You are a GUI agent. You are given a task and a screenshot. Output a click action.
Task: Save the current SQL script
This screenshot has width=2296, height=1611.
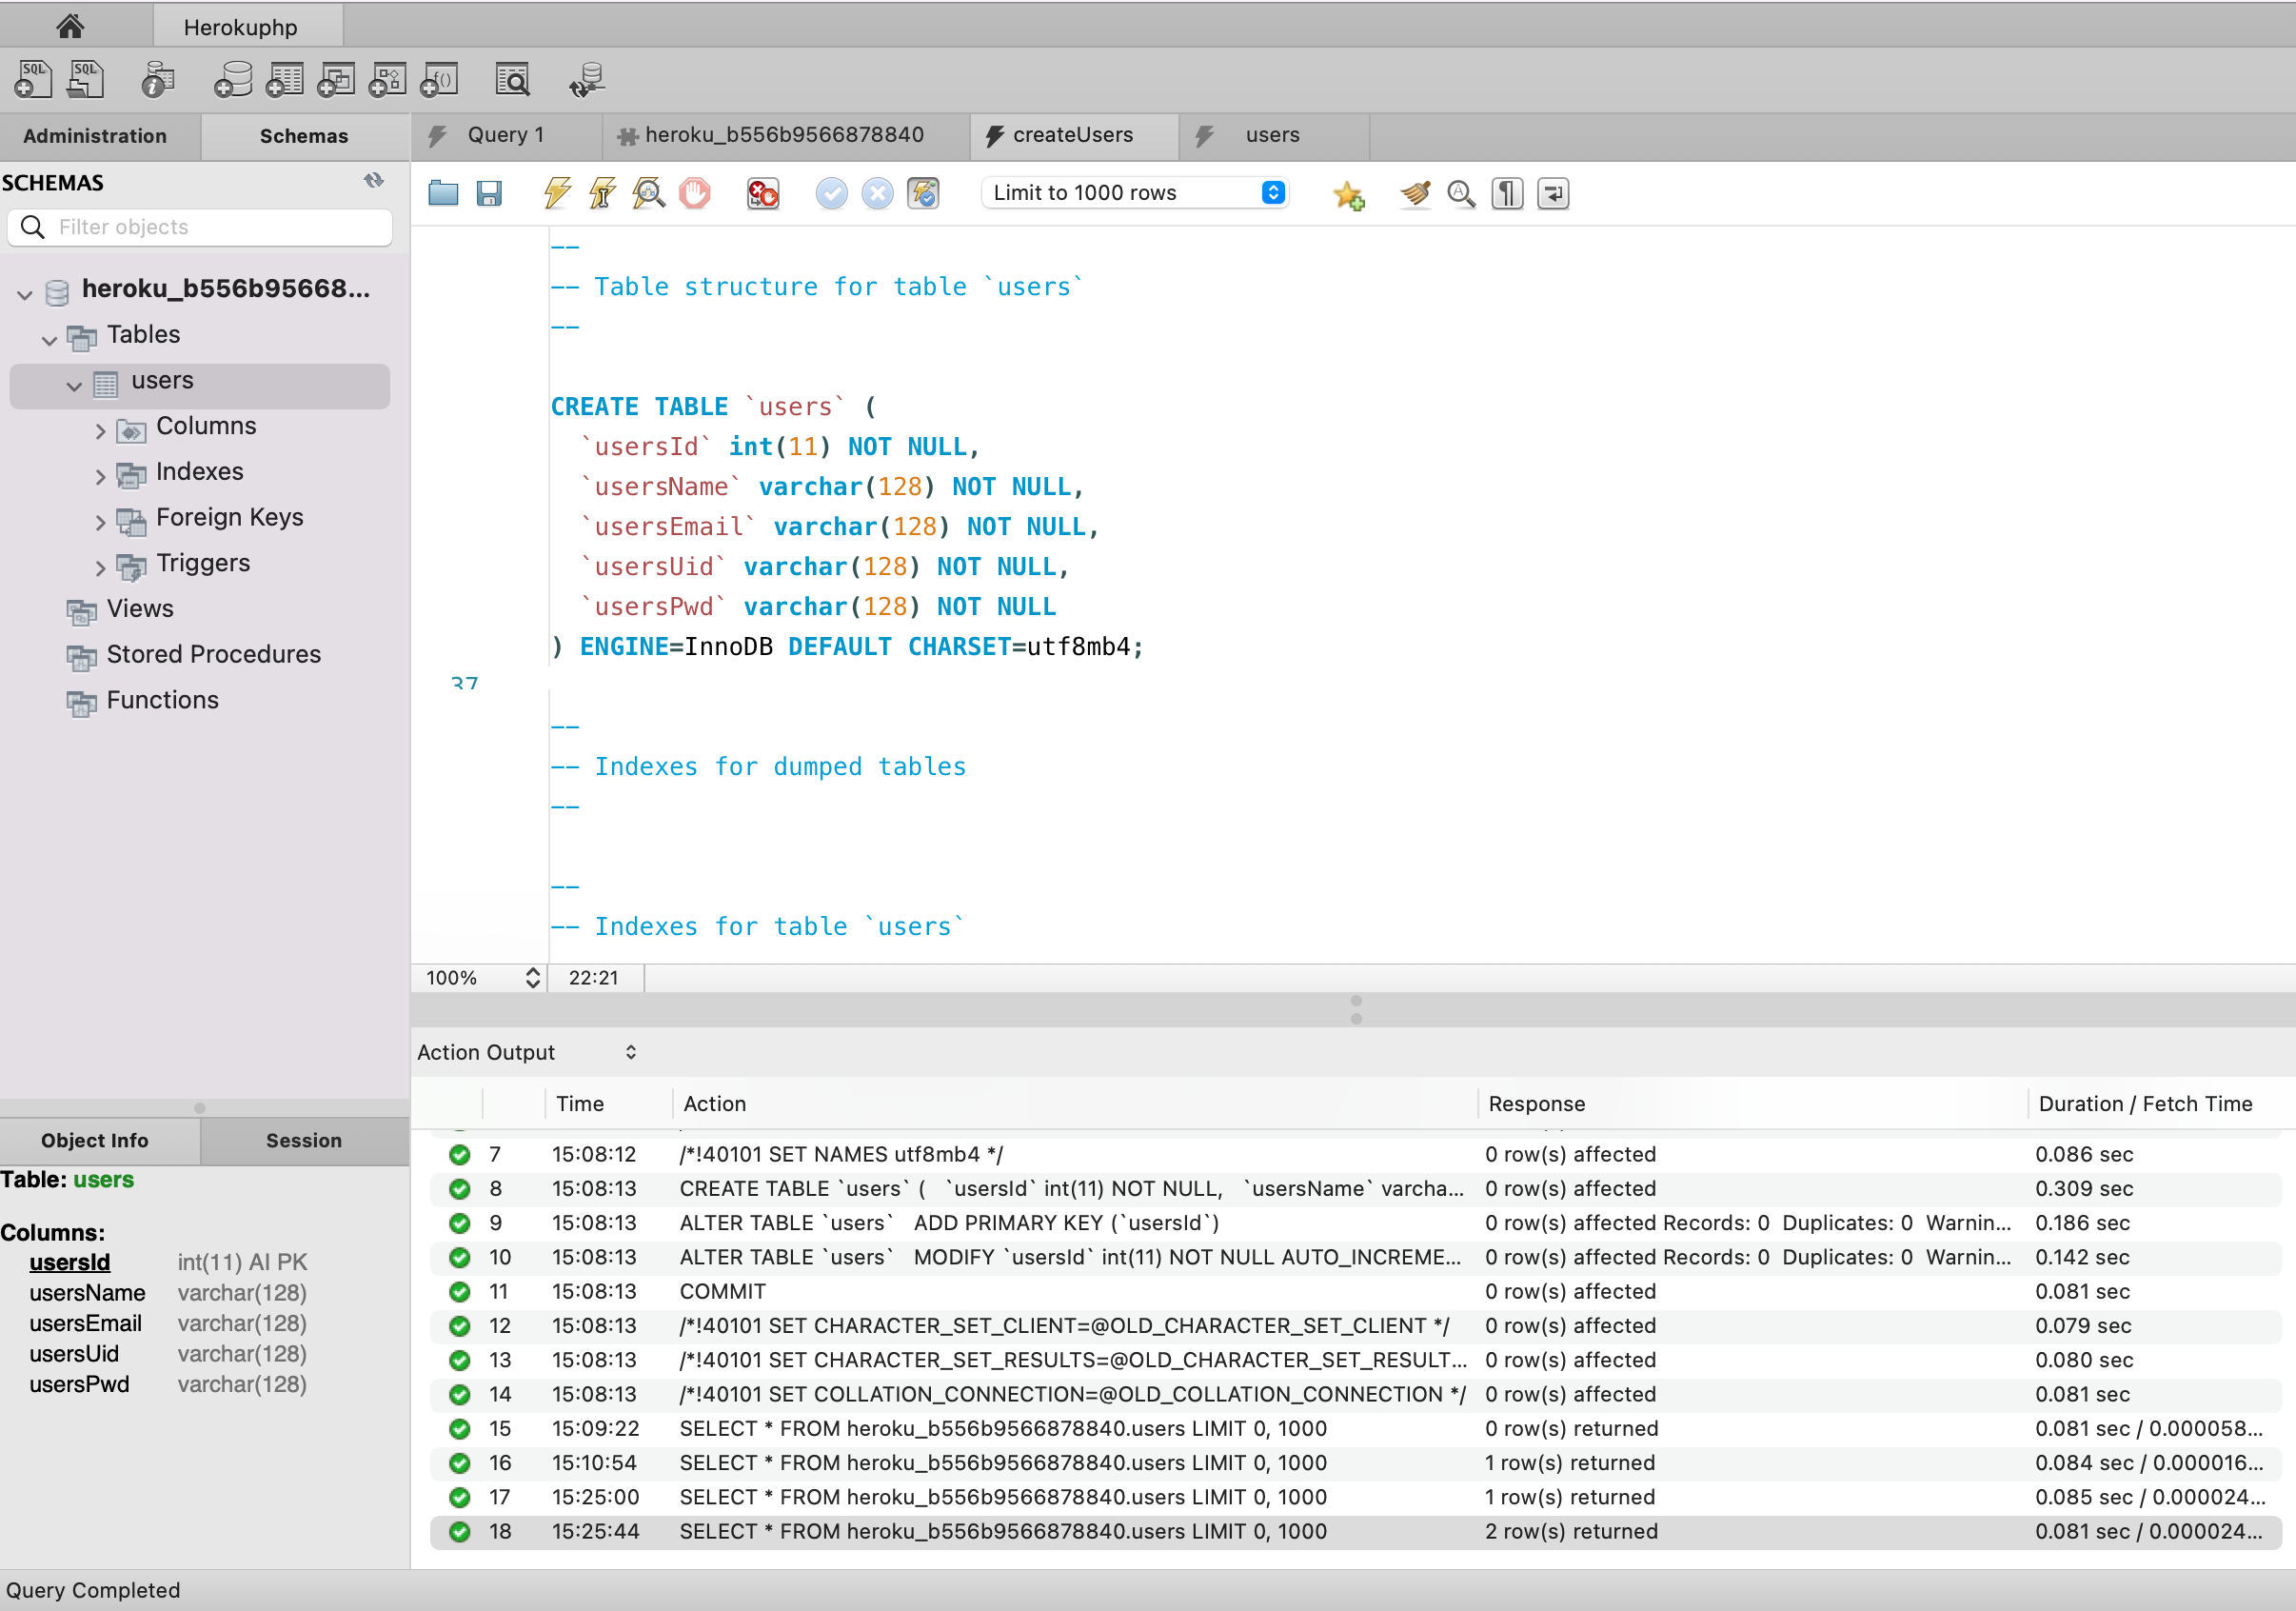pos(490,193)
